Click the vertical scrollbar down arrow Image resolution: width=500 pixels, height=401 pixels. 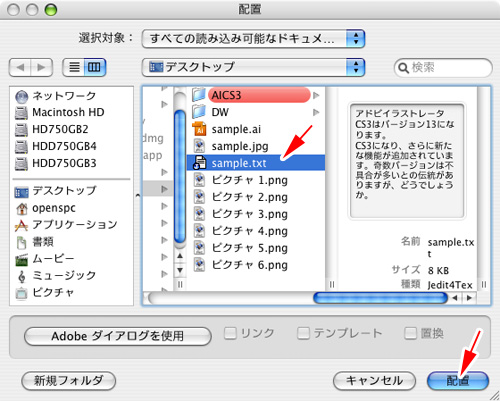point(180,270)
